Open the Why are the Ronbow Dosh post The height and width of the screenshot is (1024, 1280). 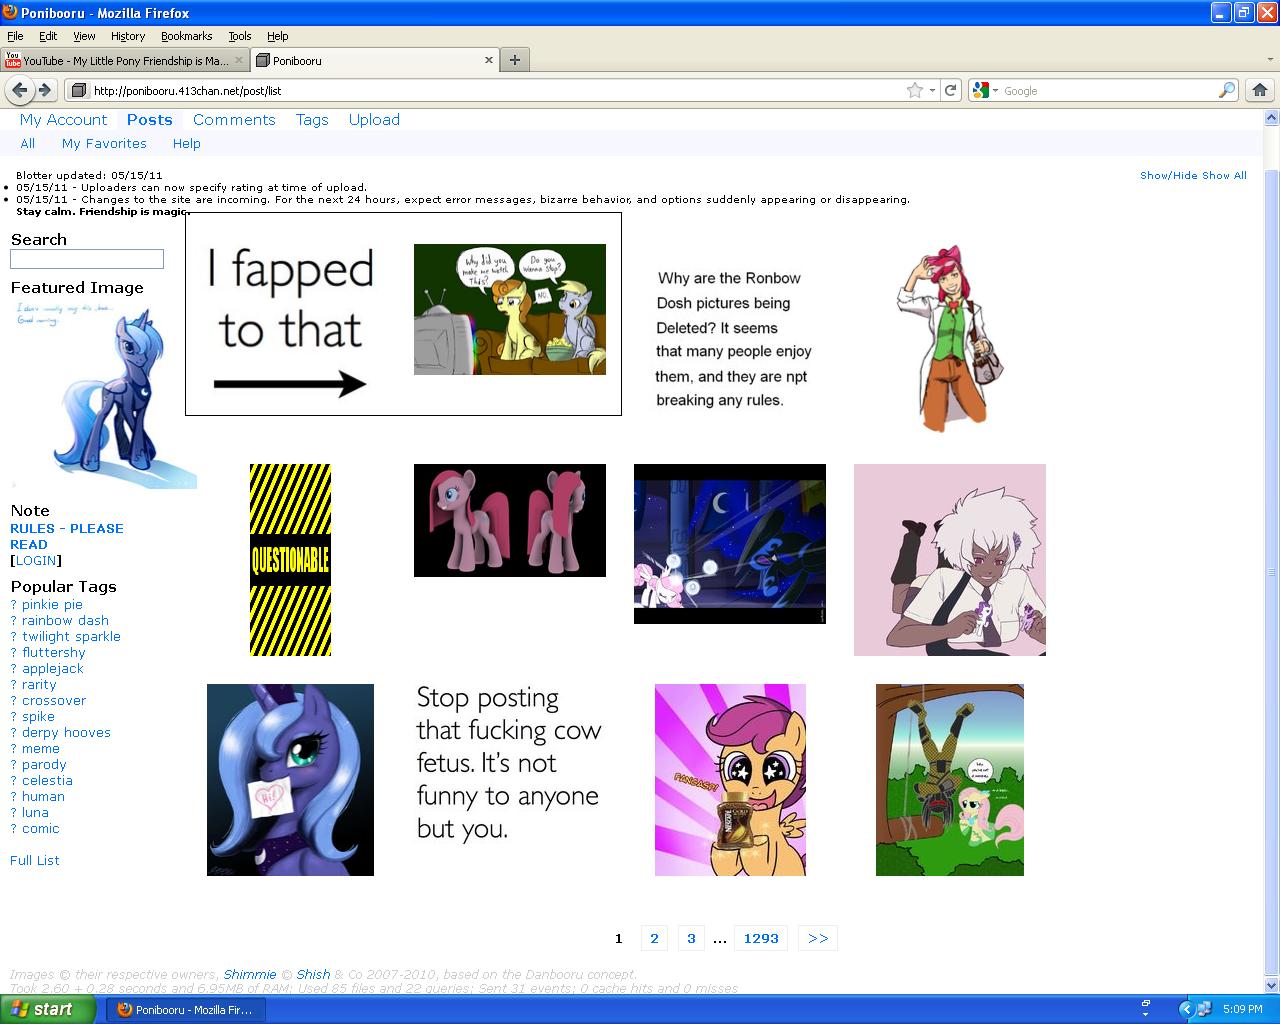(733, 339)
